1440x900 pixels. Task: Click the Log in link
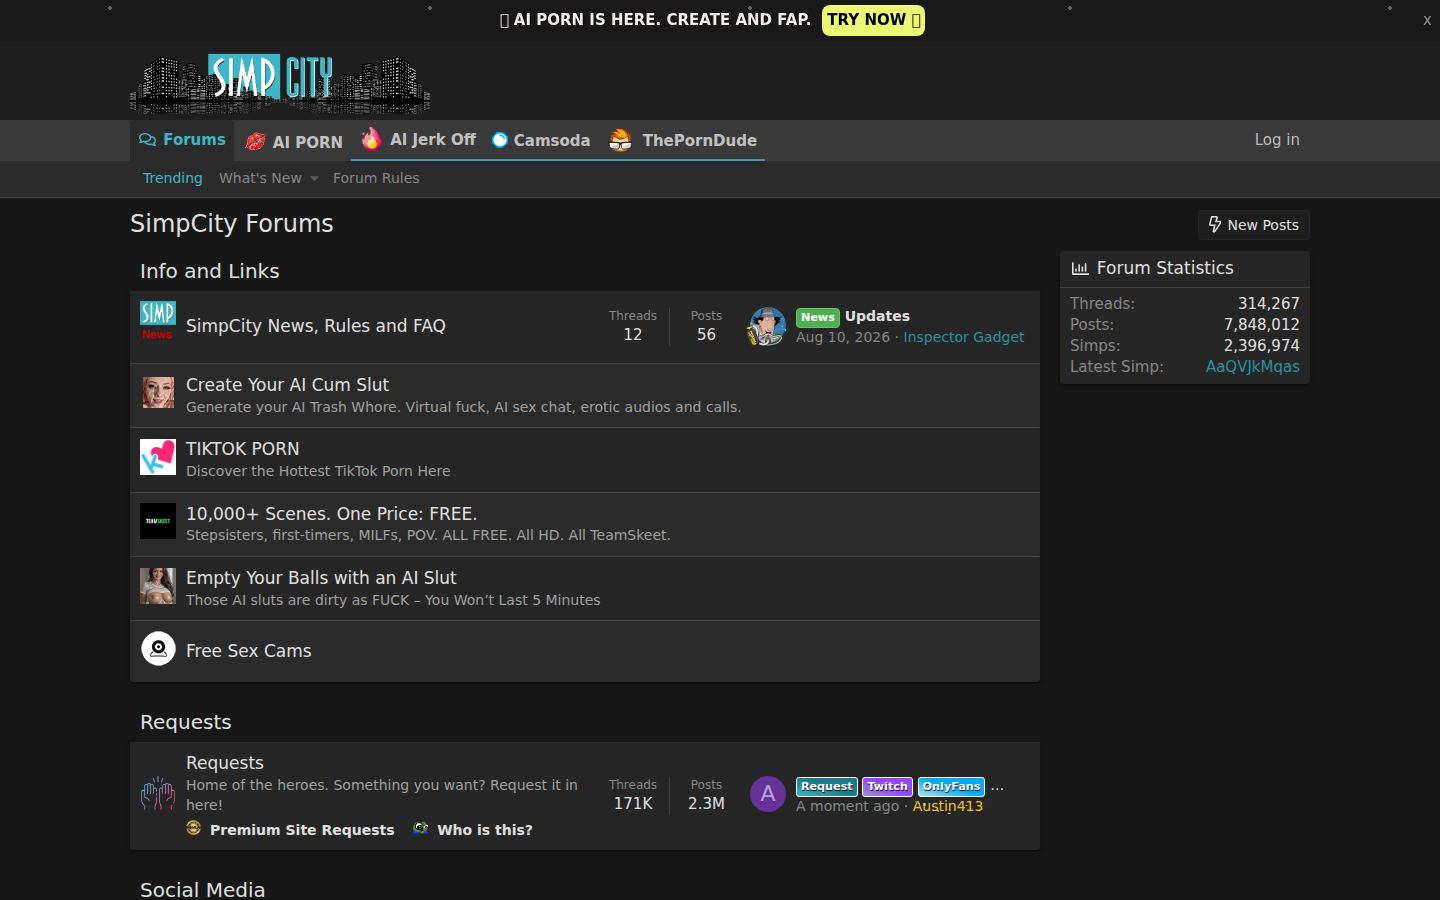1277,140
